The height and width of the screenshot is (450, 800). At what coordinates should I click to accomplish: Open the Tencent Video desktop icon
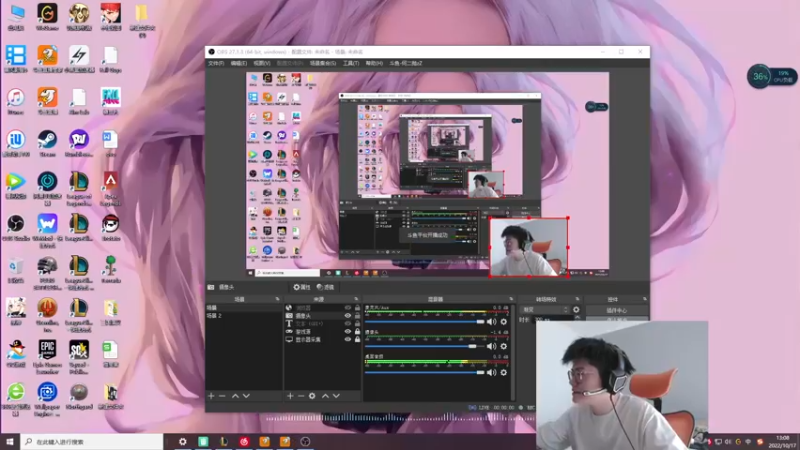16,186
